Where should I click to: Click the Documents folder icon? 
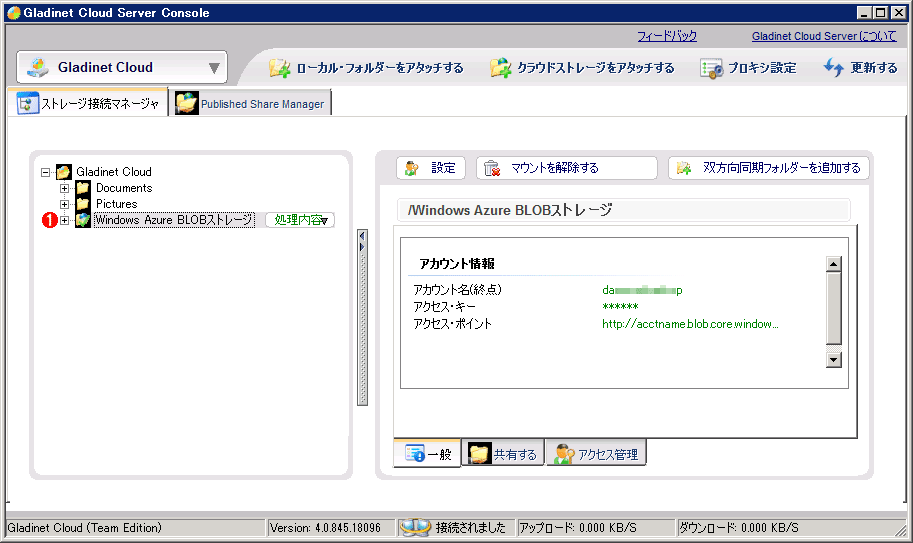pos(83,188)
